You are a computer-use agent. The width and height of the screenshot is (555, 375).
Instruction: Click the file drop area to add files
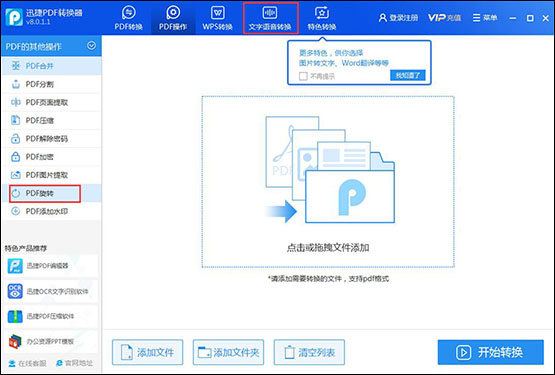(328, 182)
